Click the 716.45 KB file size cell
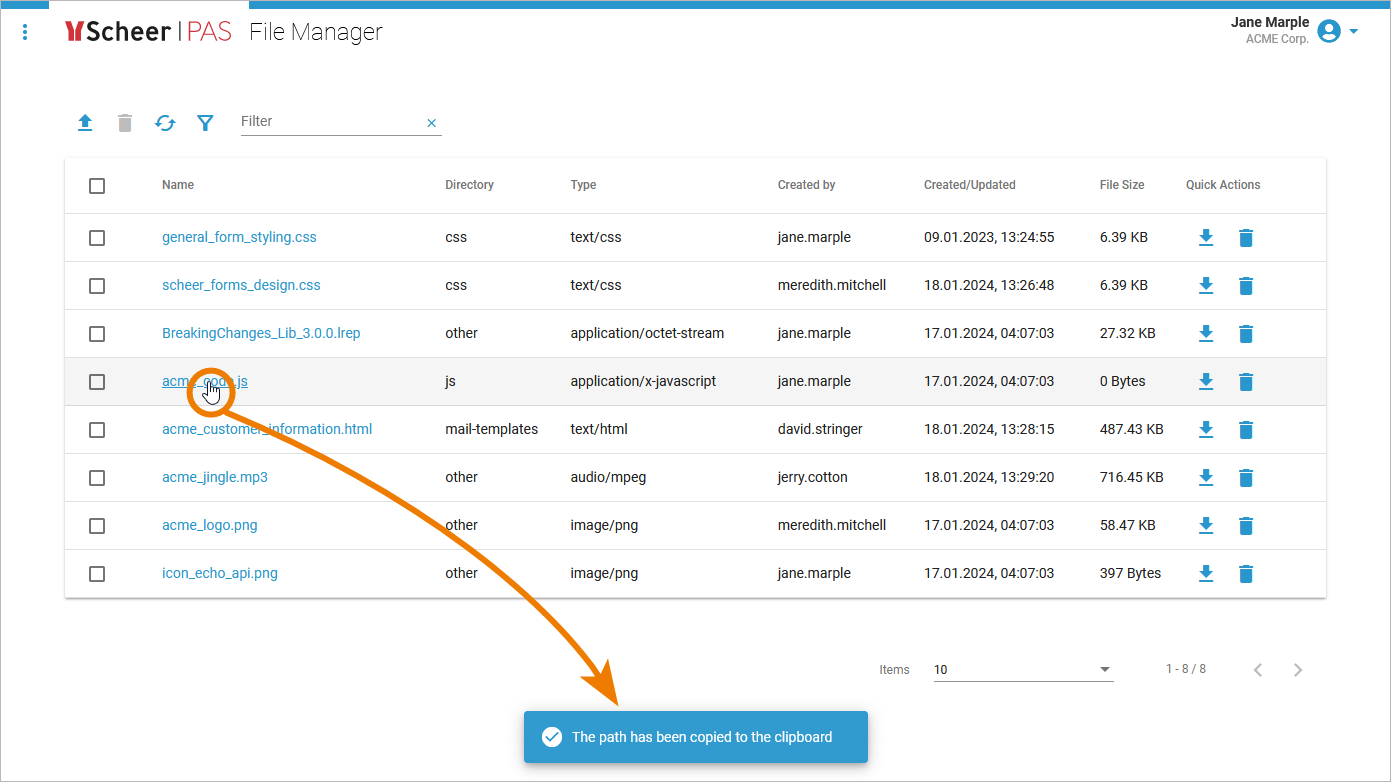 (x=1132, y=477)
